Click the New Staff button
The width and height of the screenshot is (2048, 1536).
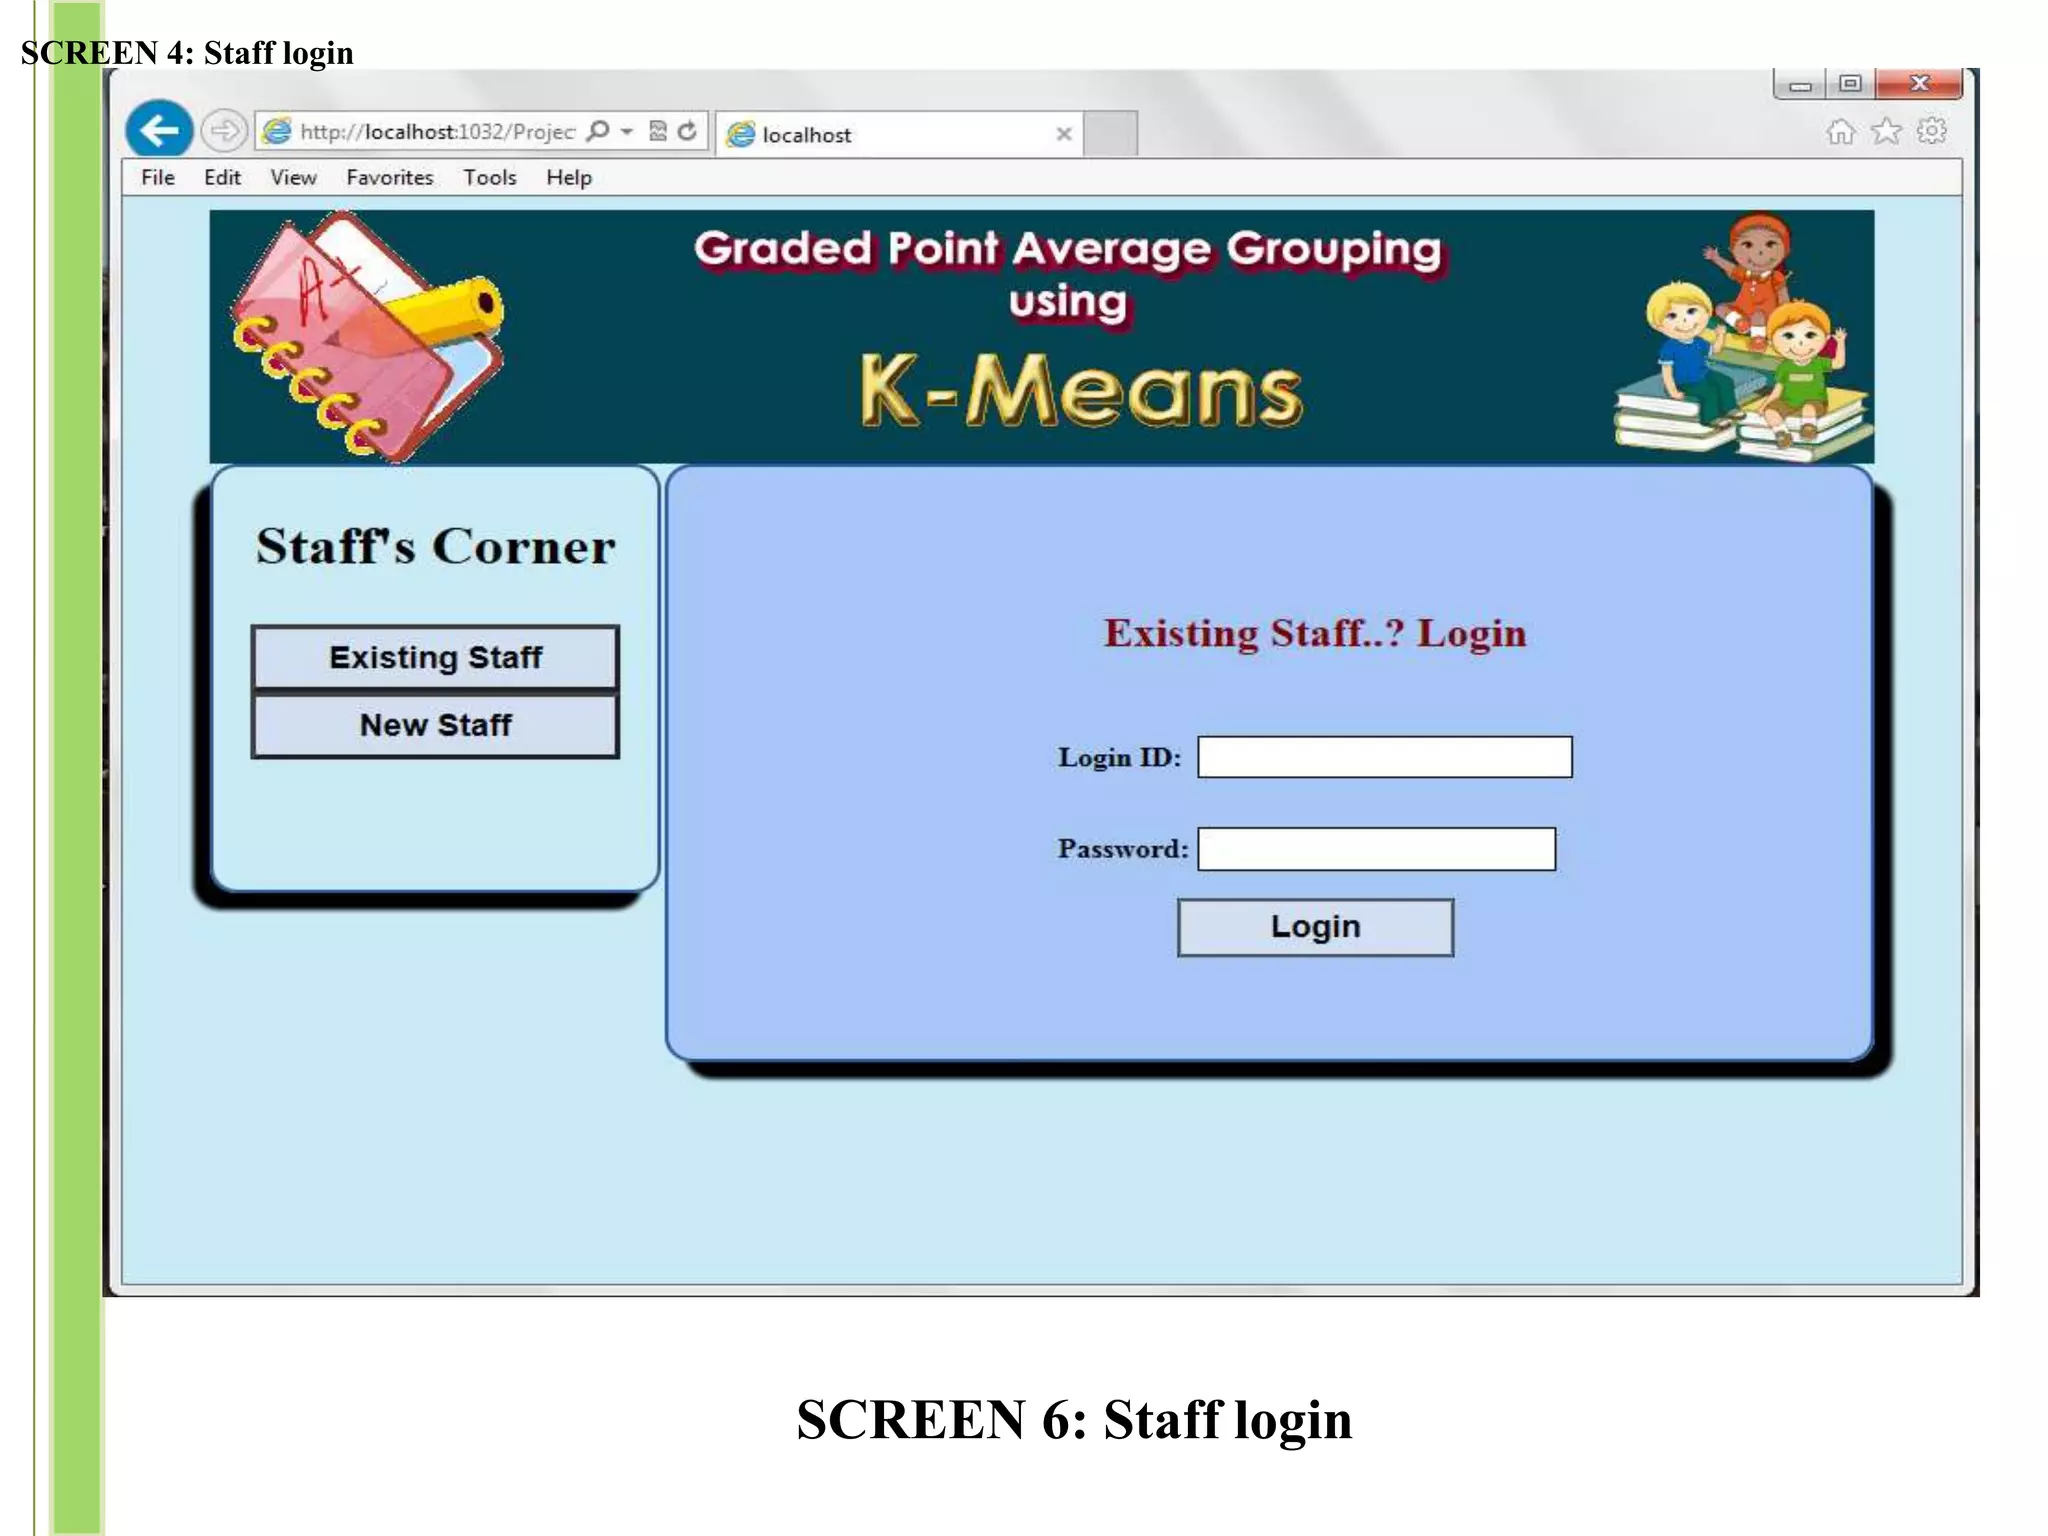click(435, 725)
